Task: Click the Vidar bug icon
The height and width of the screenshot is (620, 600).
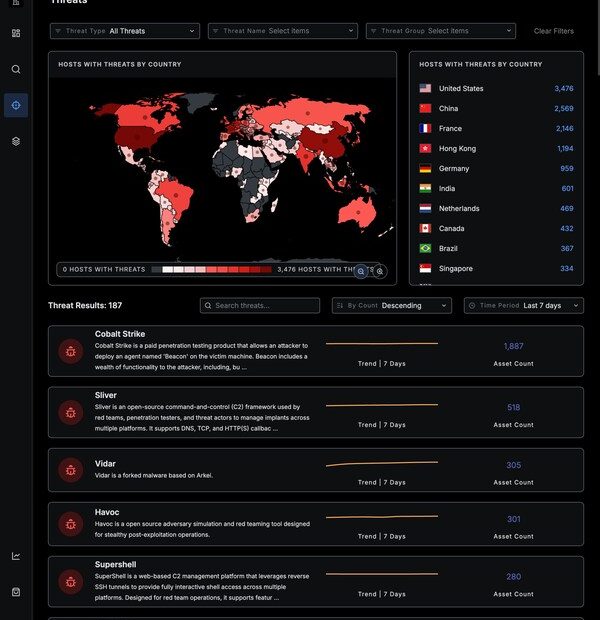Action: pyautogui.click(x=71, y=470)
